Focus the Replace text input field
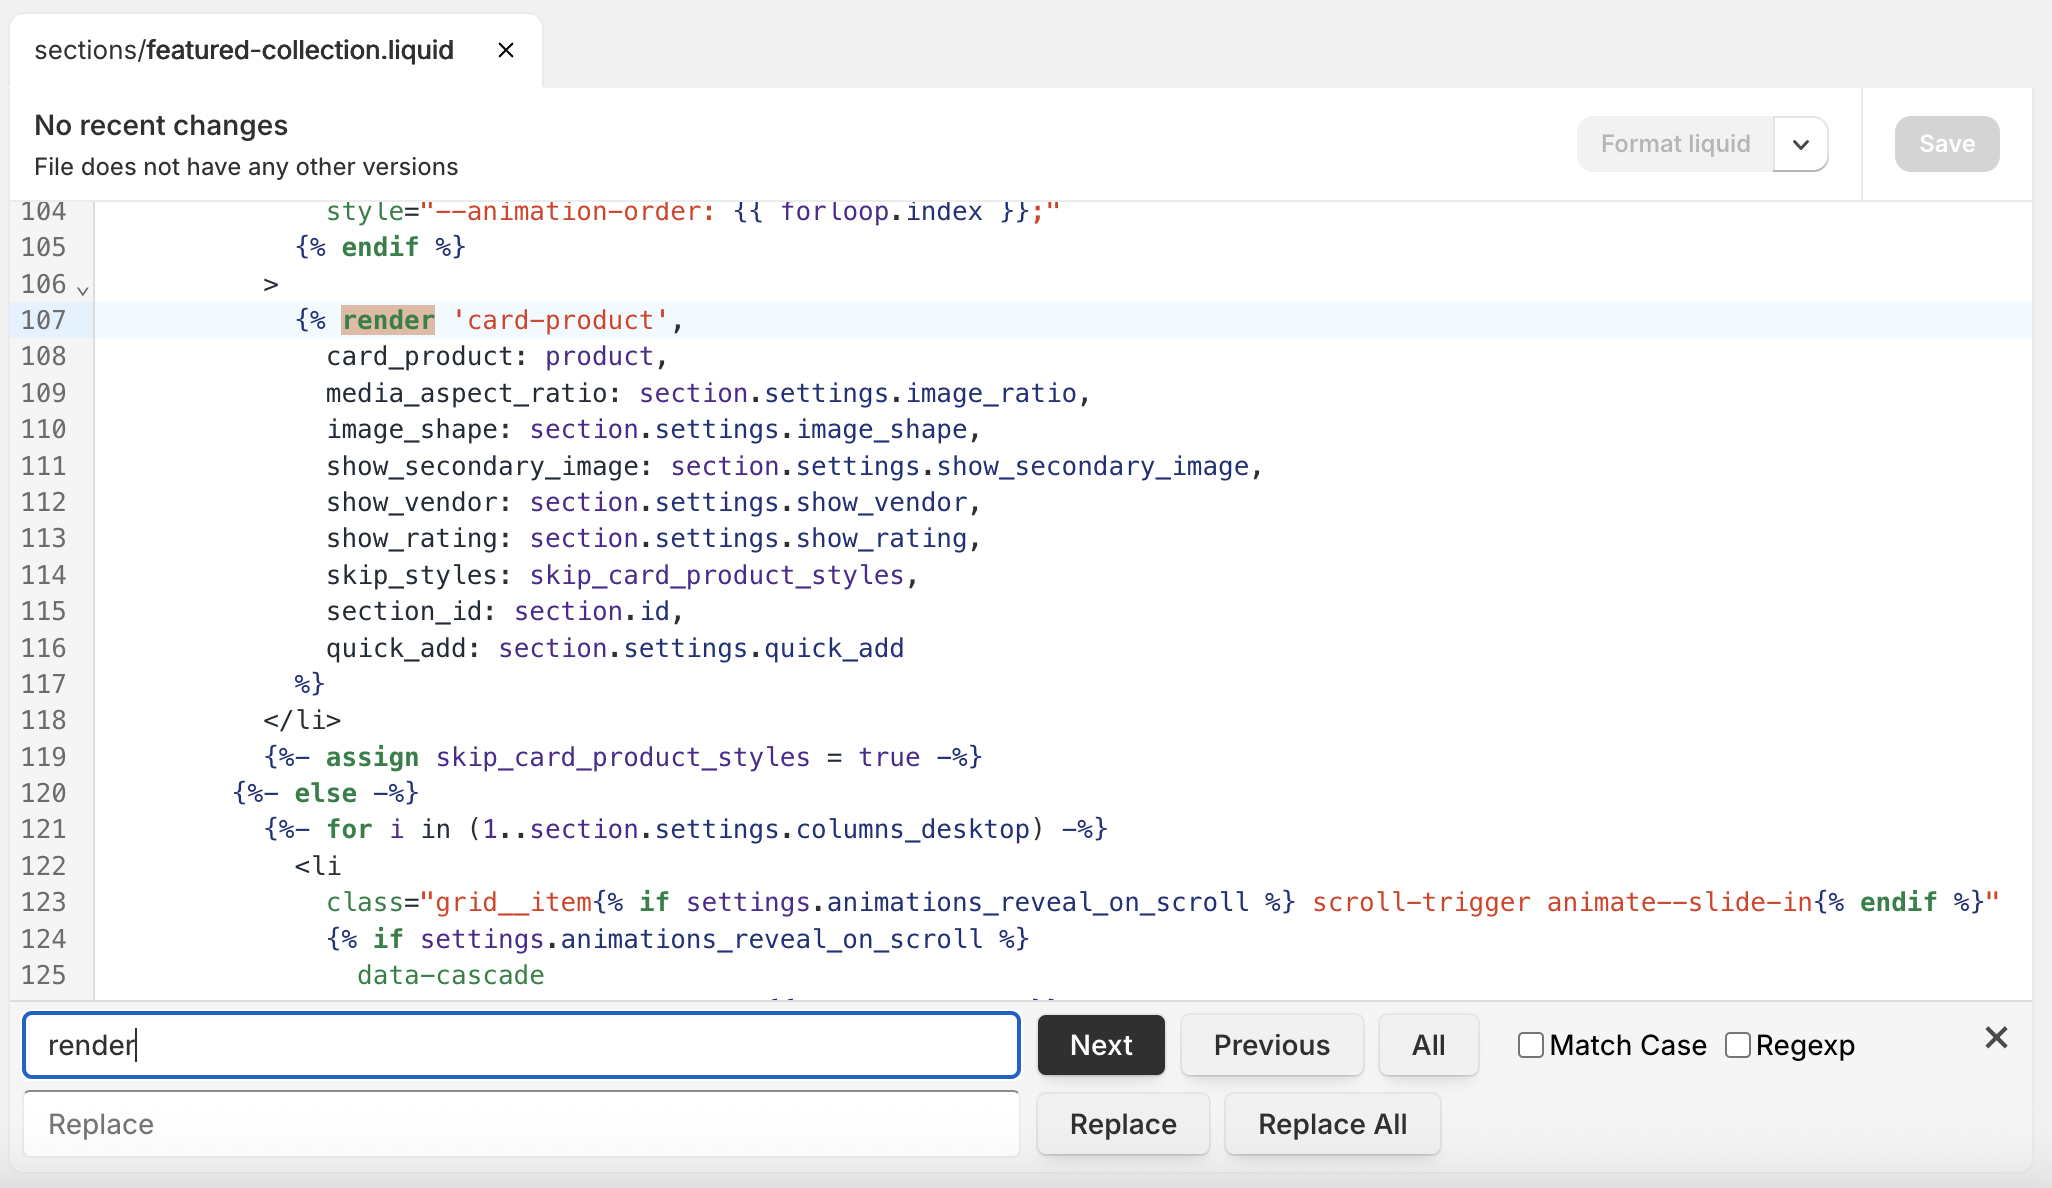 [x=520, y=1124]
